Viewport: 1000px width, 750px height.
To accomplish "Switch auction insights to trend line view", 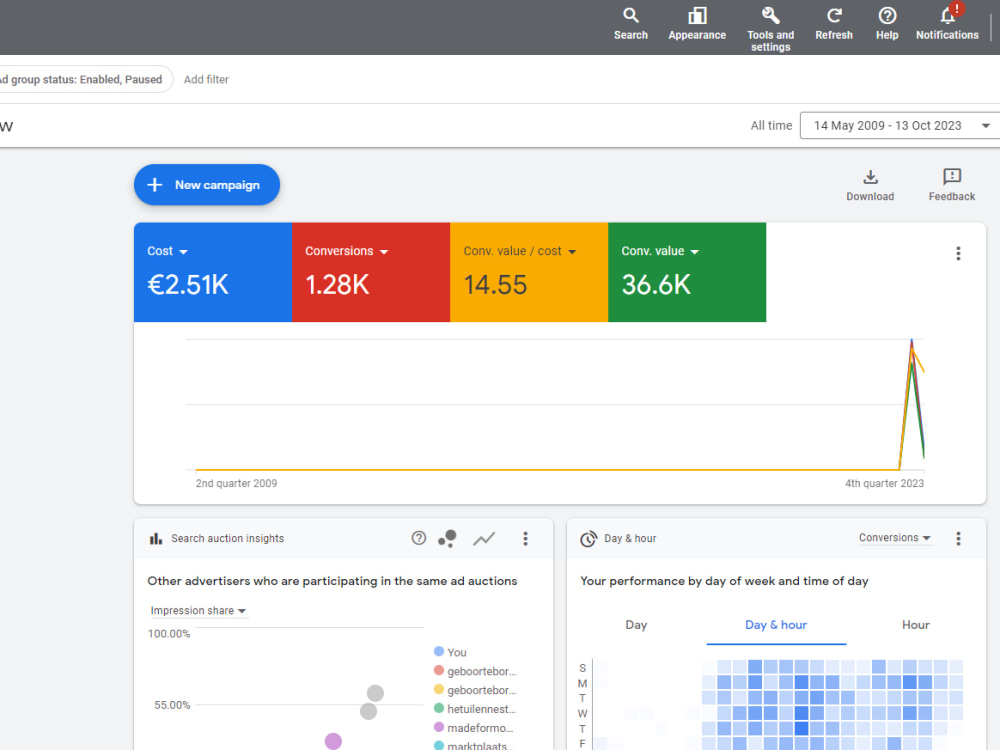I will pos(484,538).
